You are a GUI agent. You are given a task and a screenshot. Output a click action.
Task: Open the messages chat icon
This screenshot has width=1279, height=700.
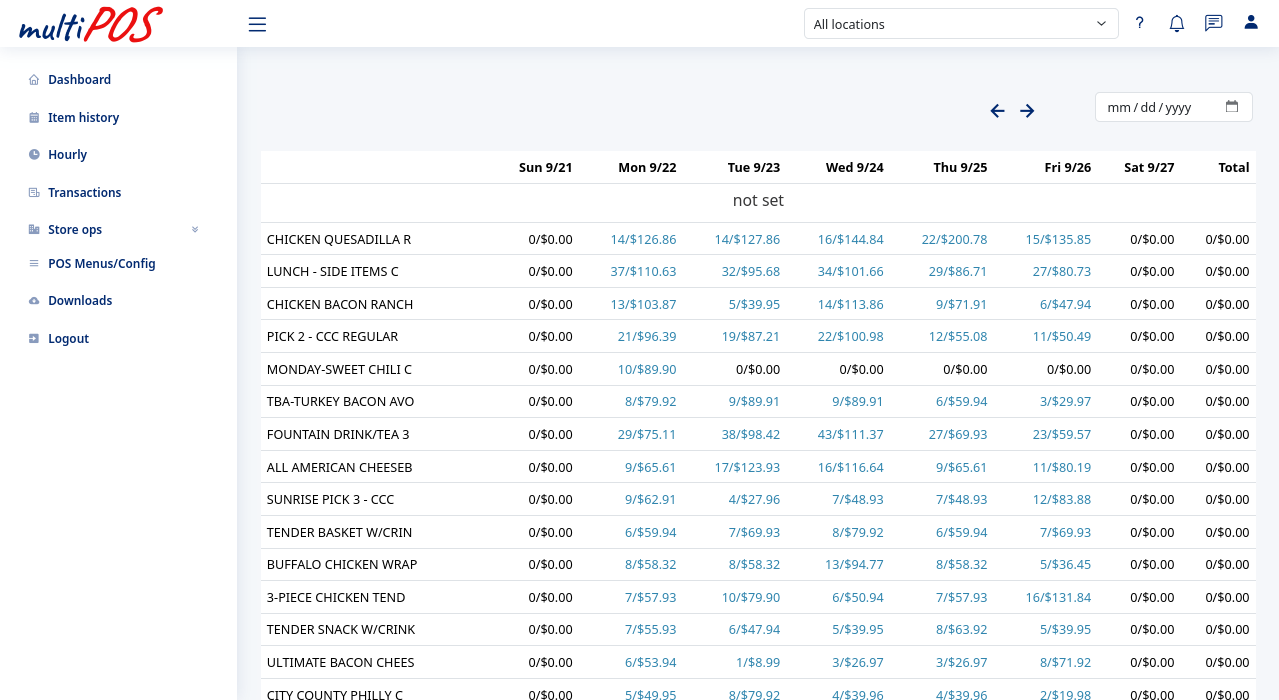pos(1213,24)
